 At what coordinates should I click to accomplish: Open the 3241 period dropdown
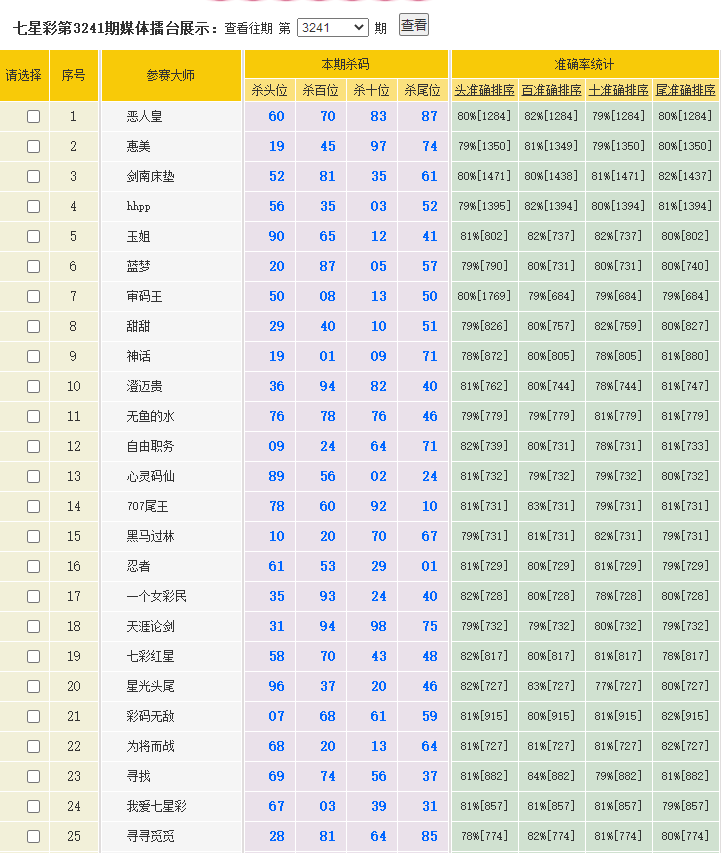332,28
